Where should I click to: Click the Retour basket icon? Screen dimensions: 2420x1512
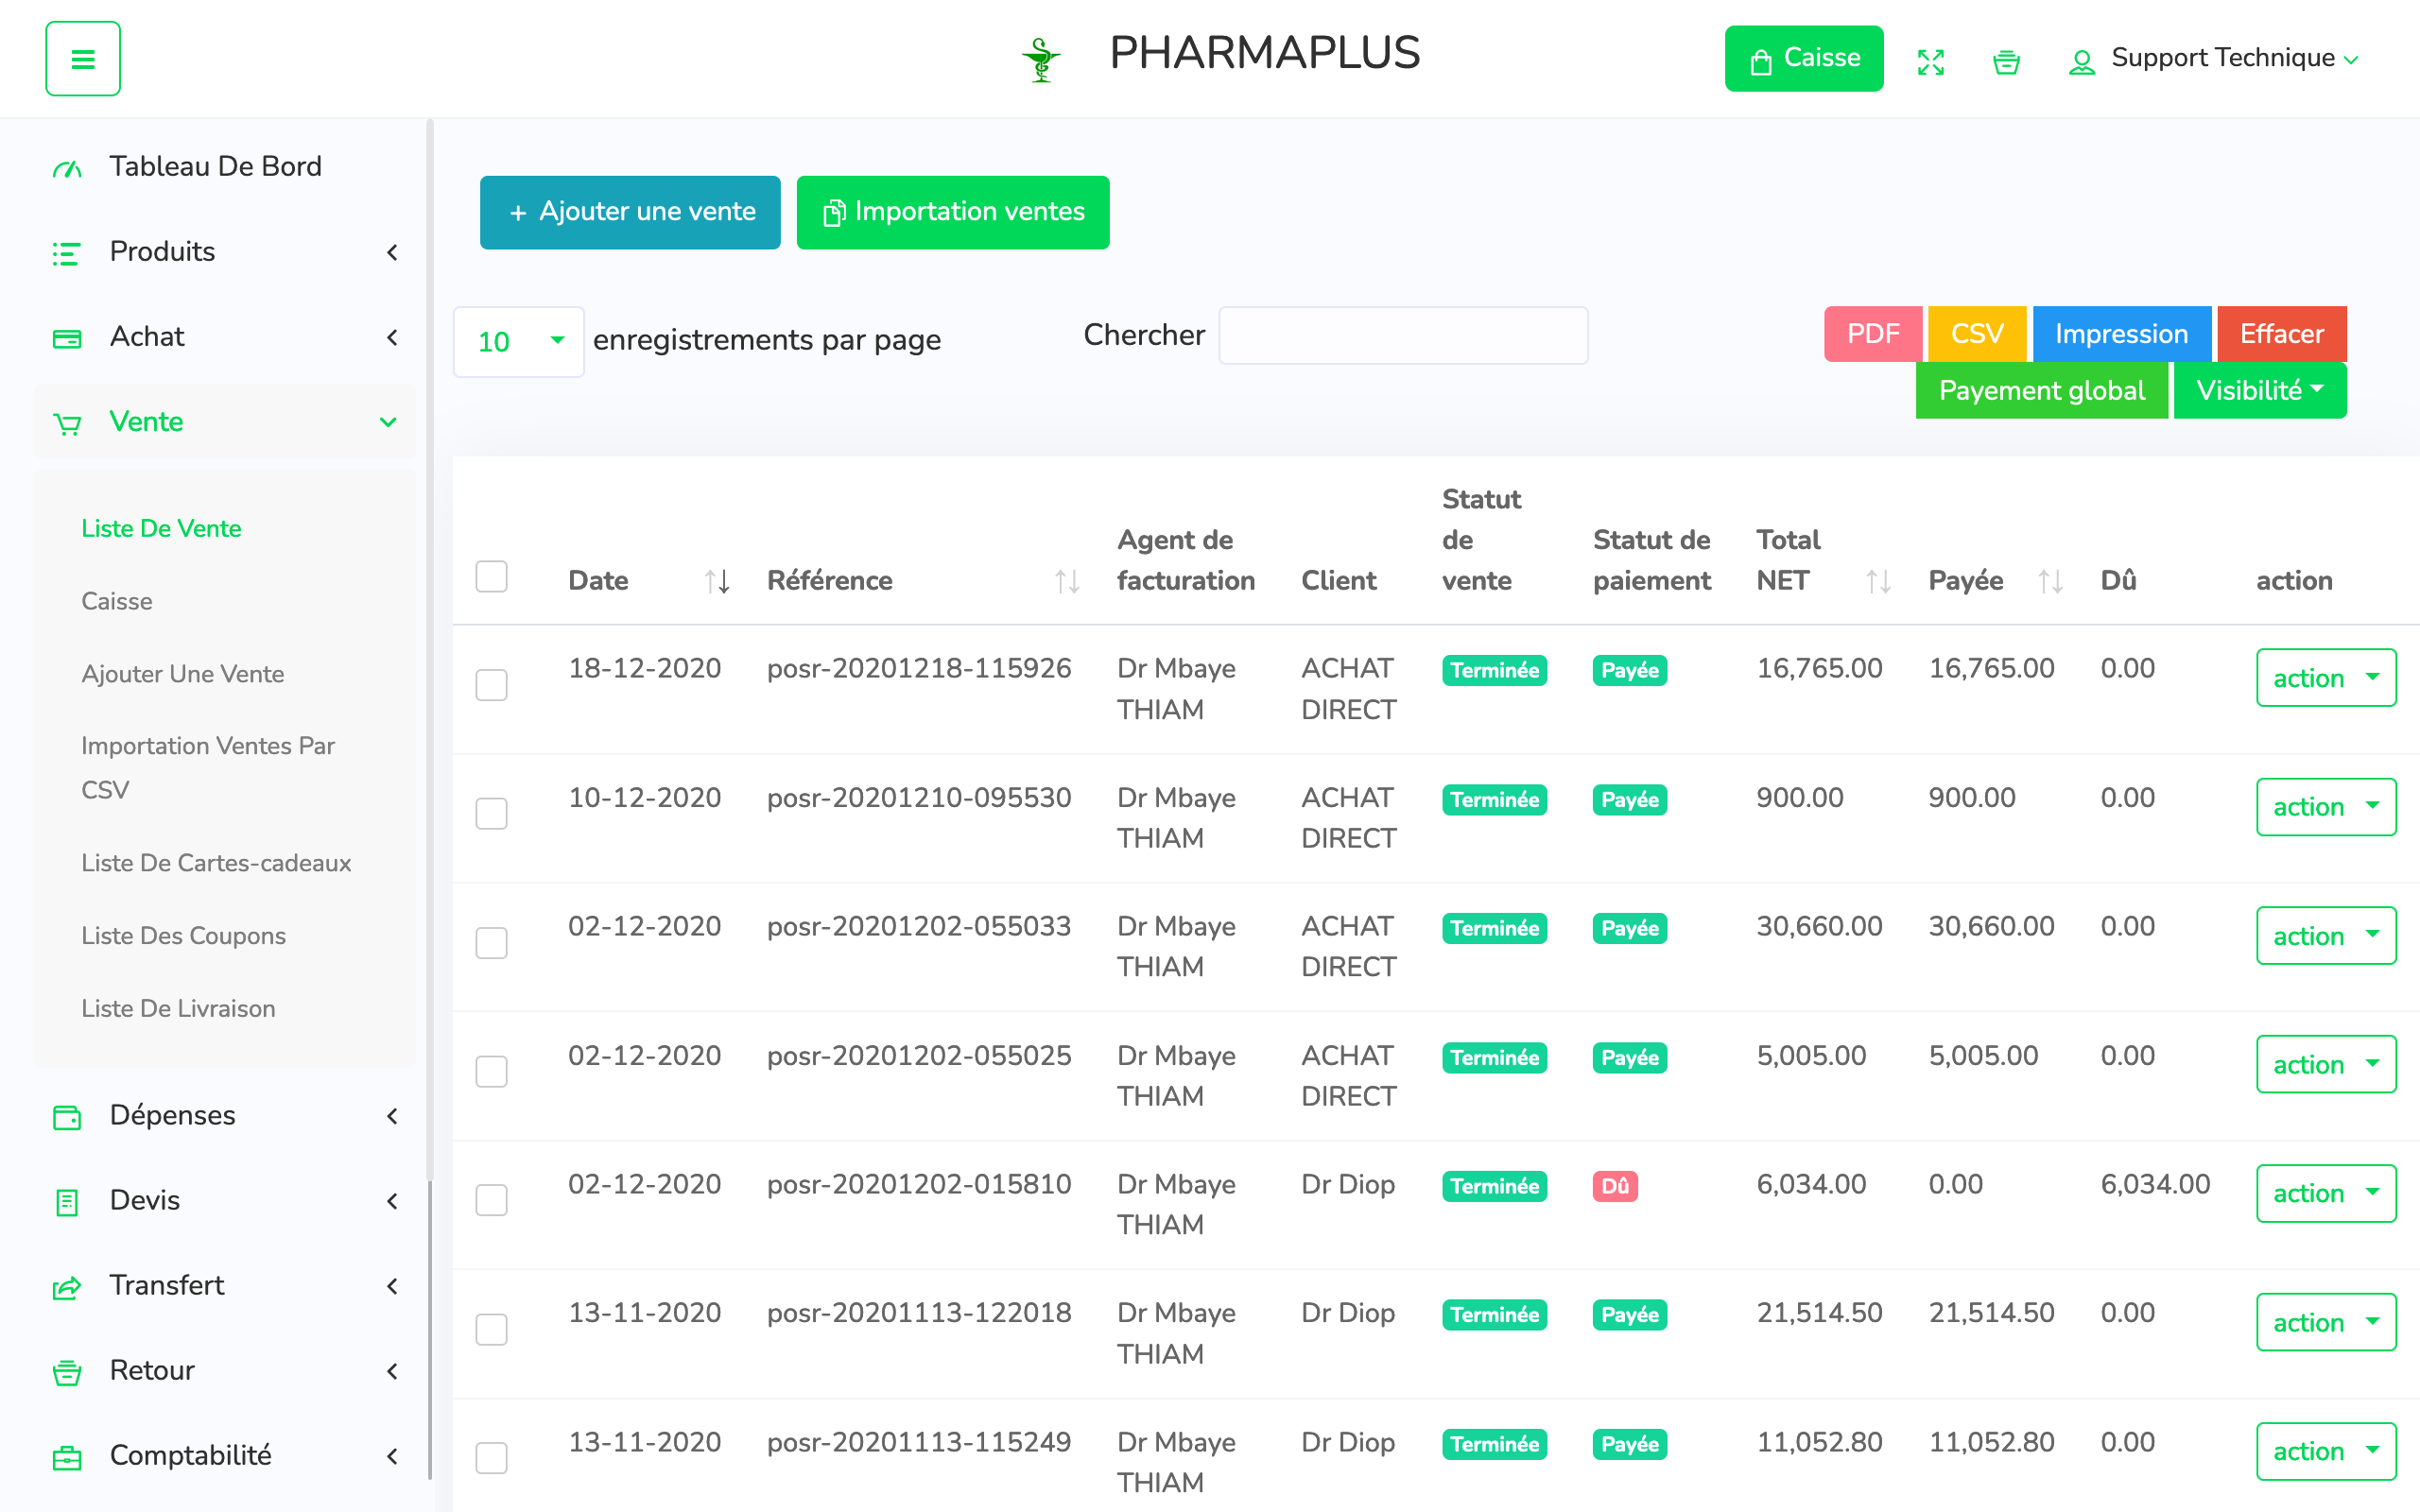pos(67,1372)
